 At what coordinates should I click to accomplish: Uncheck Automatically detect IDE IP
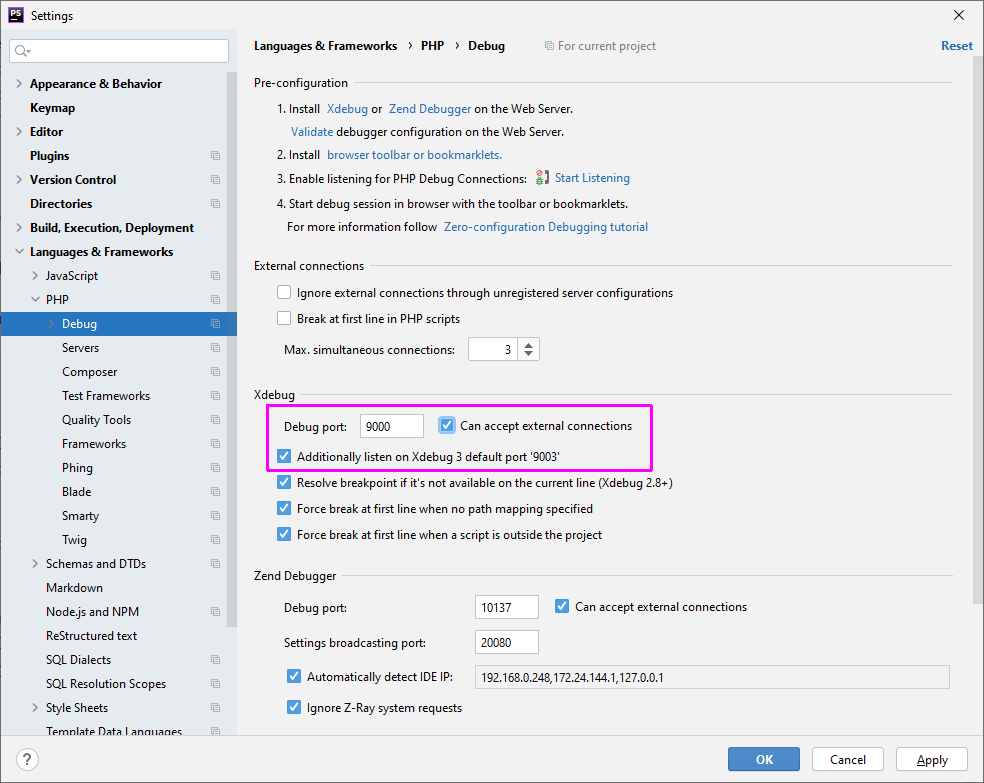[294, 676]
